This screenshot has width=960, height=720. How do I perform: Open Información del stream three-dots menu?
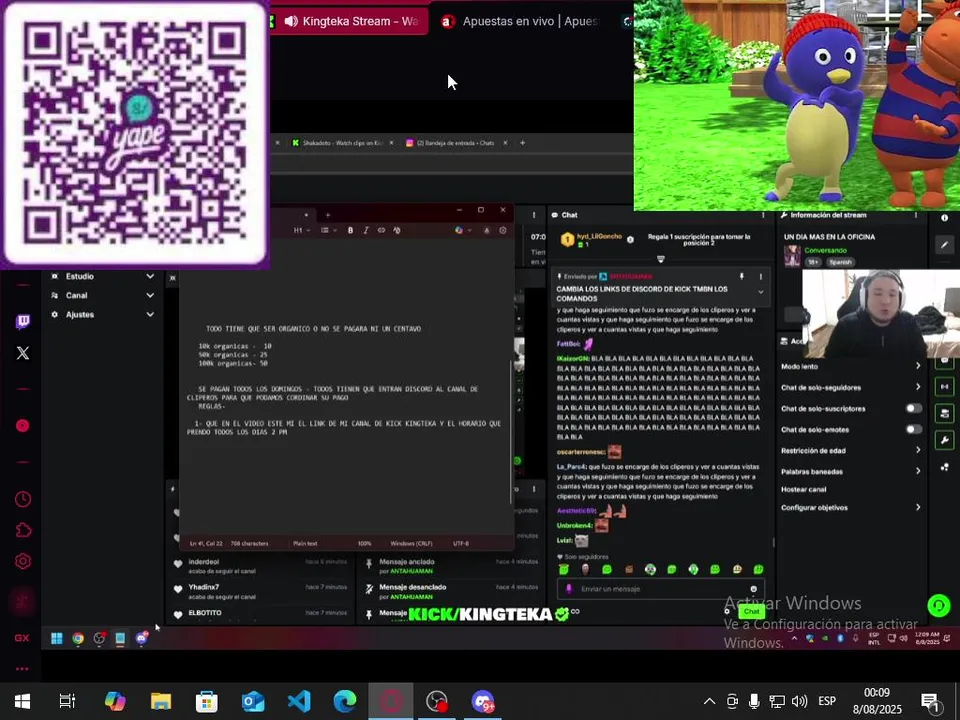pyautogui.click(x=916, y=216)
